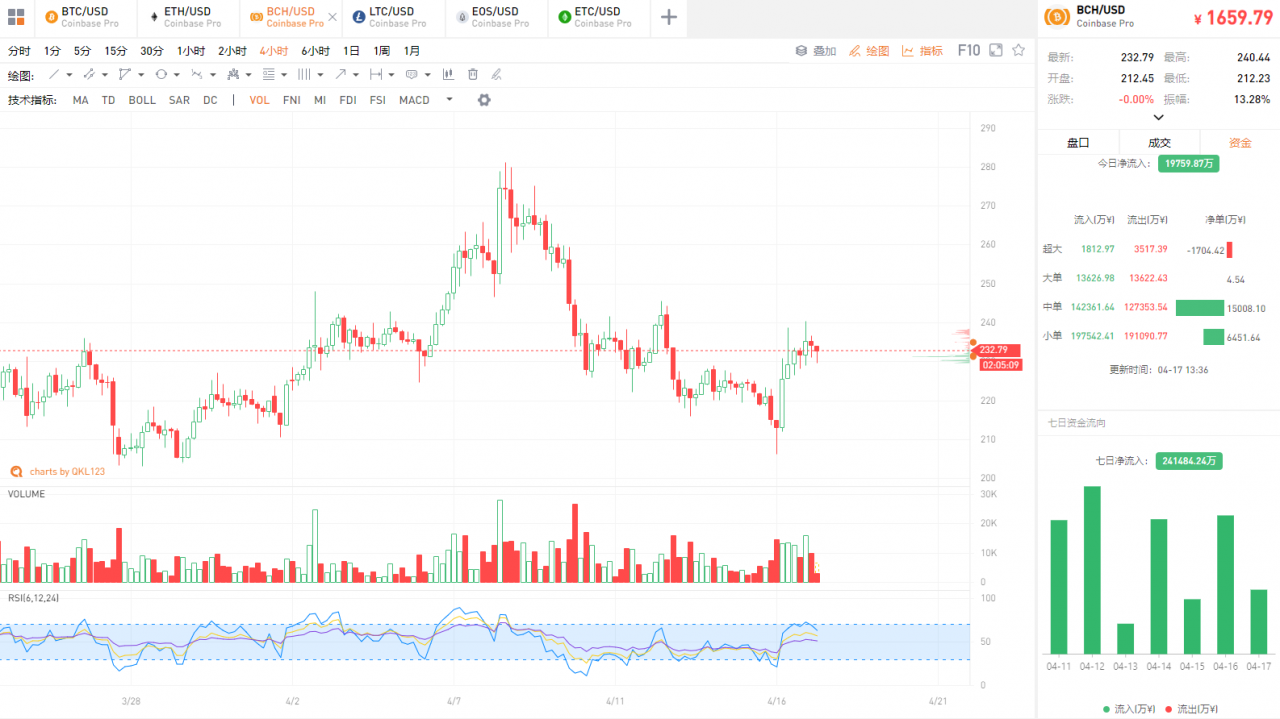Switch to the ETH/USD tab
Viewport: 1280px width, 719px height.
(186, 17)
